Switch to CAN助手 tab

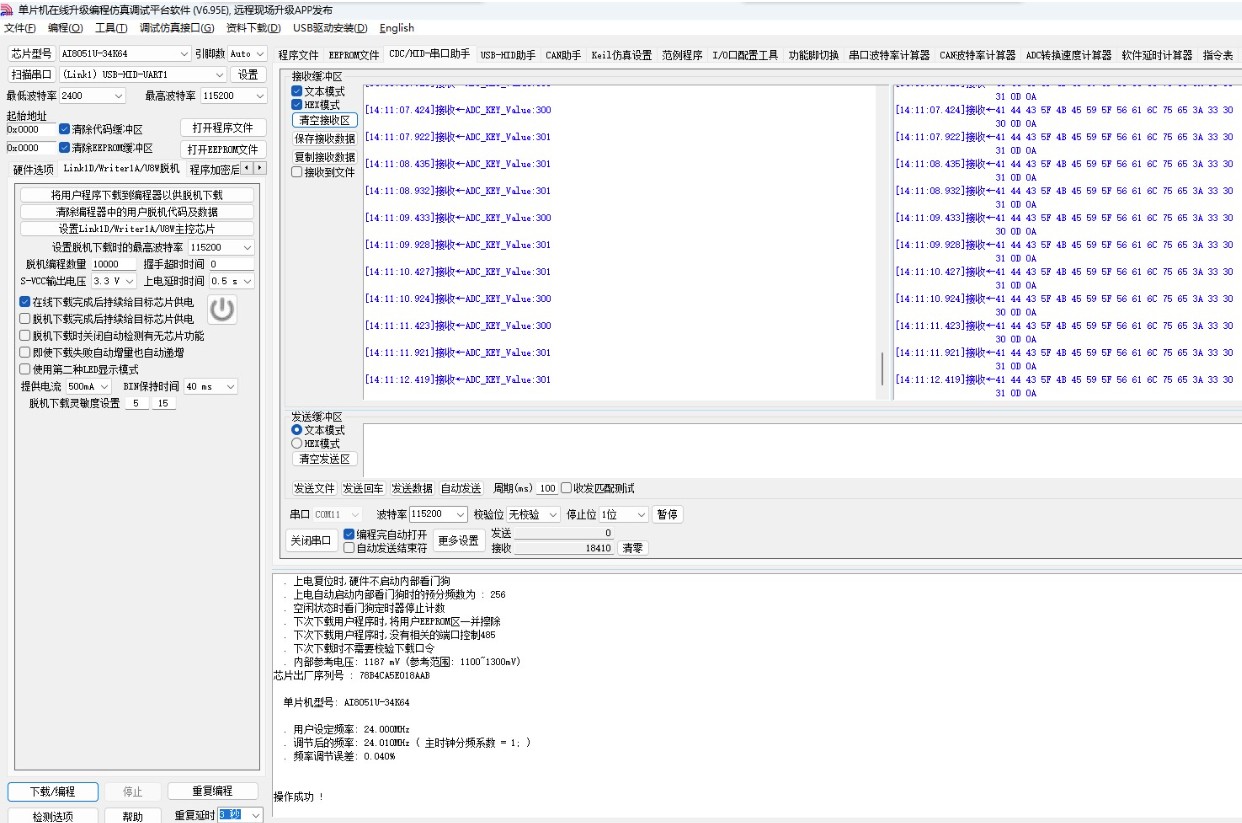pos(563,55)
